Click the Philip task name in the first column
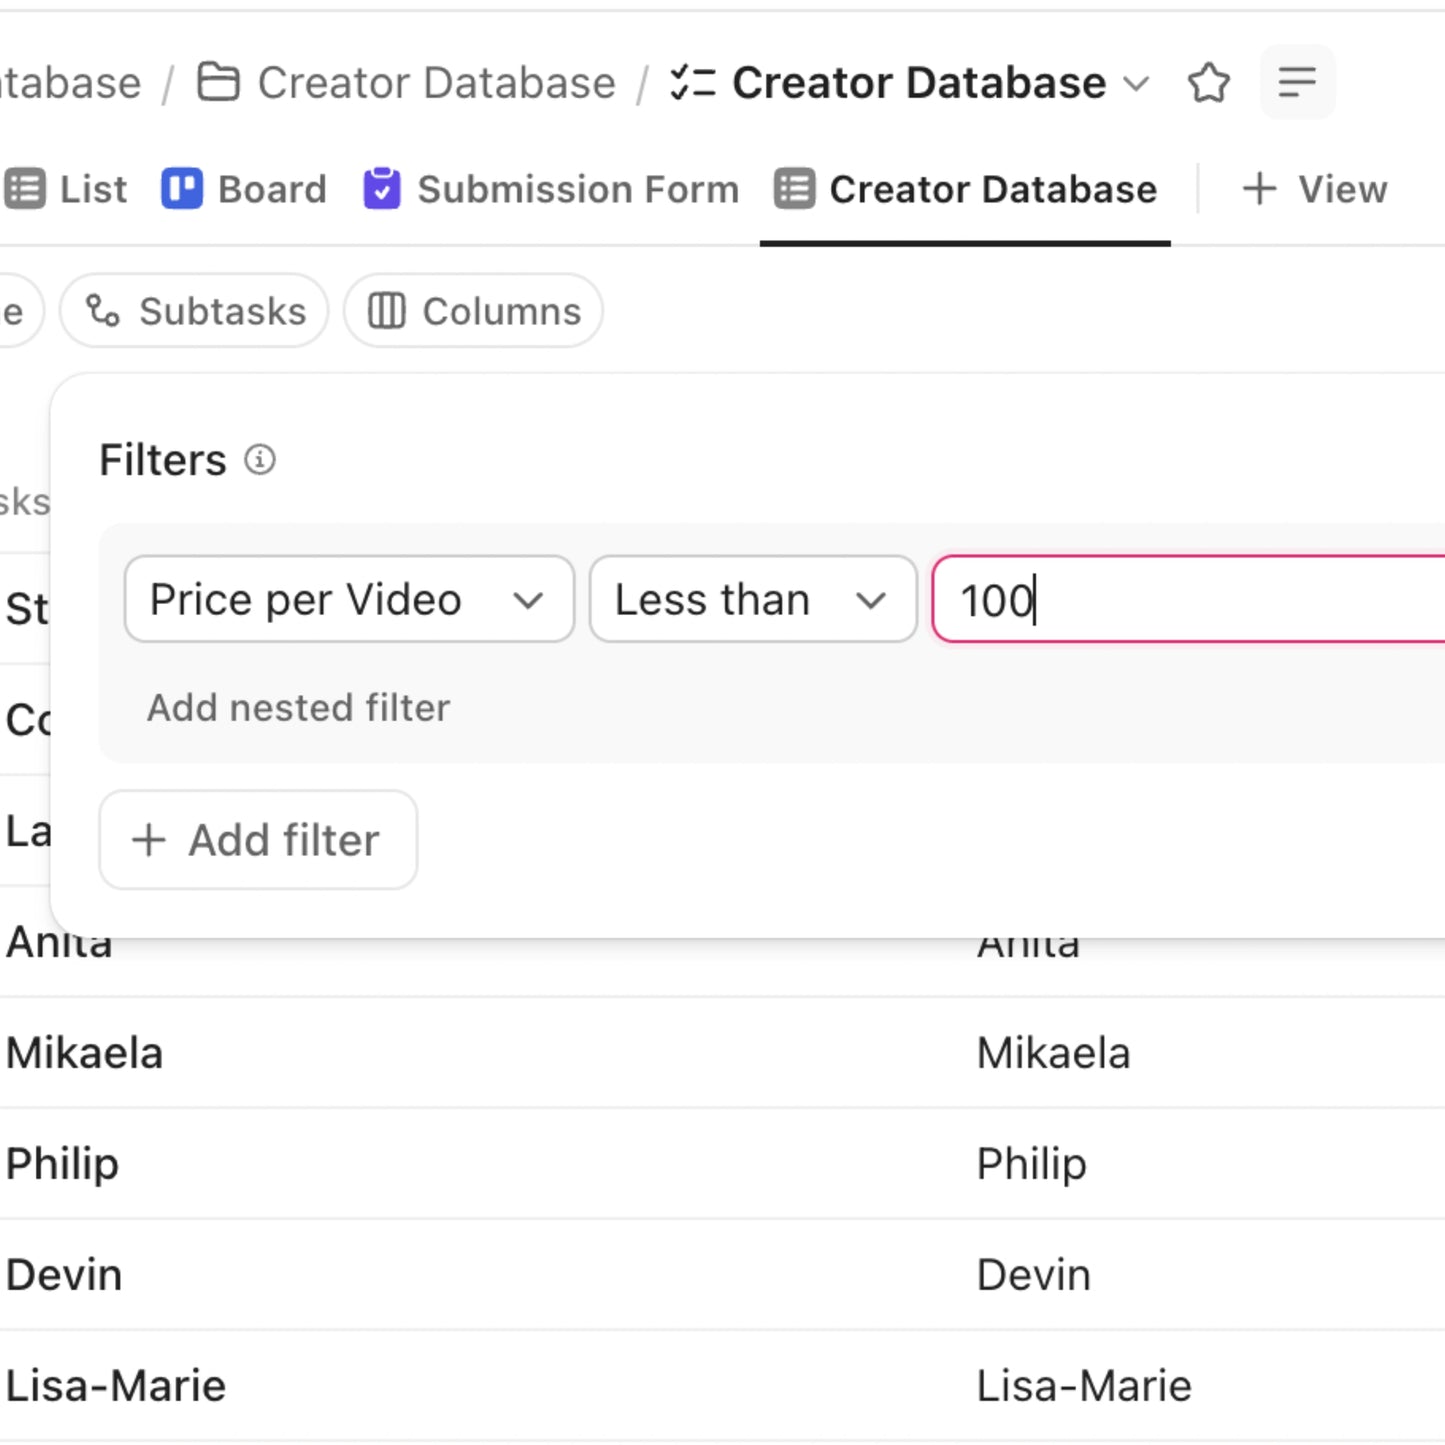The width and height of the screenshot is (1445, 1445). tap(62, 1164)
